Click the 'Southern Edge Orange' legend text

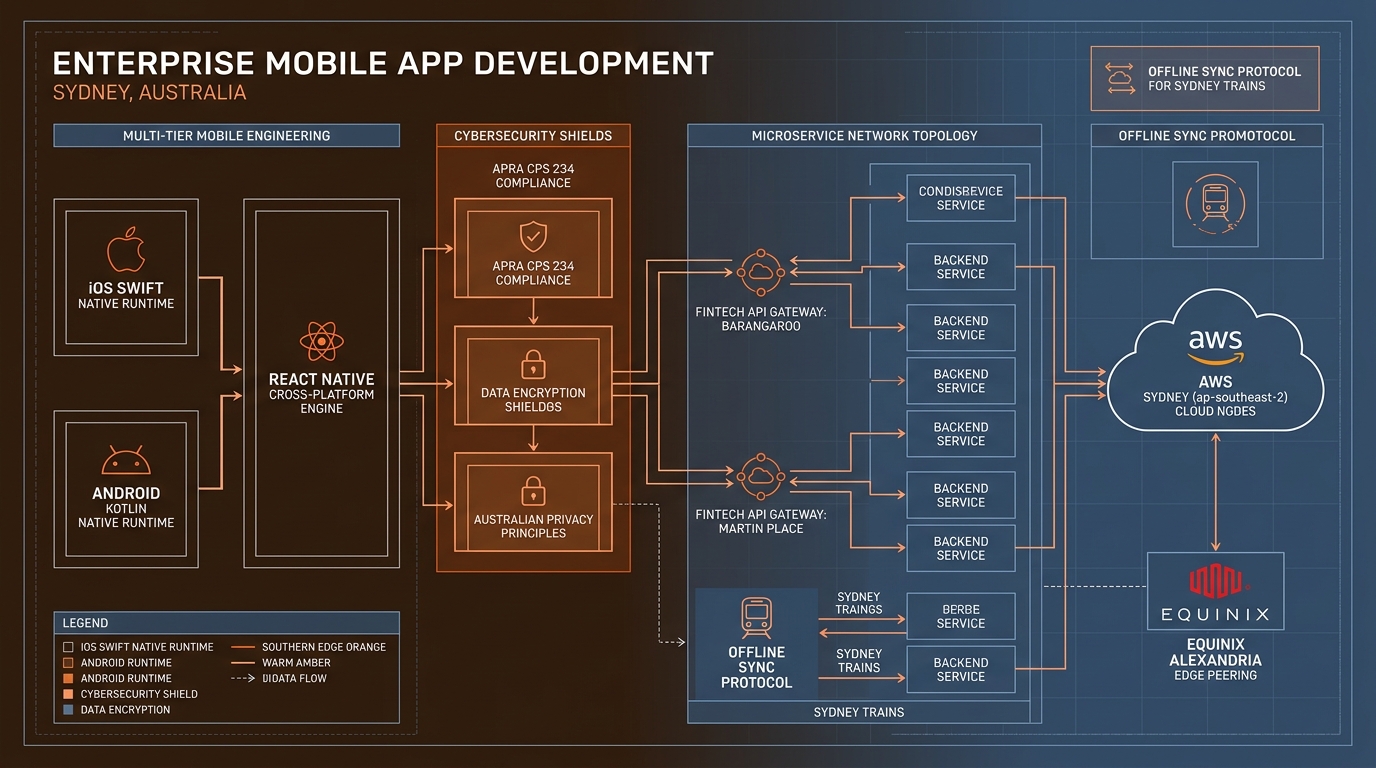point(324,647)
